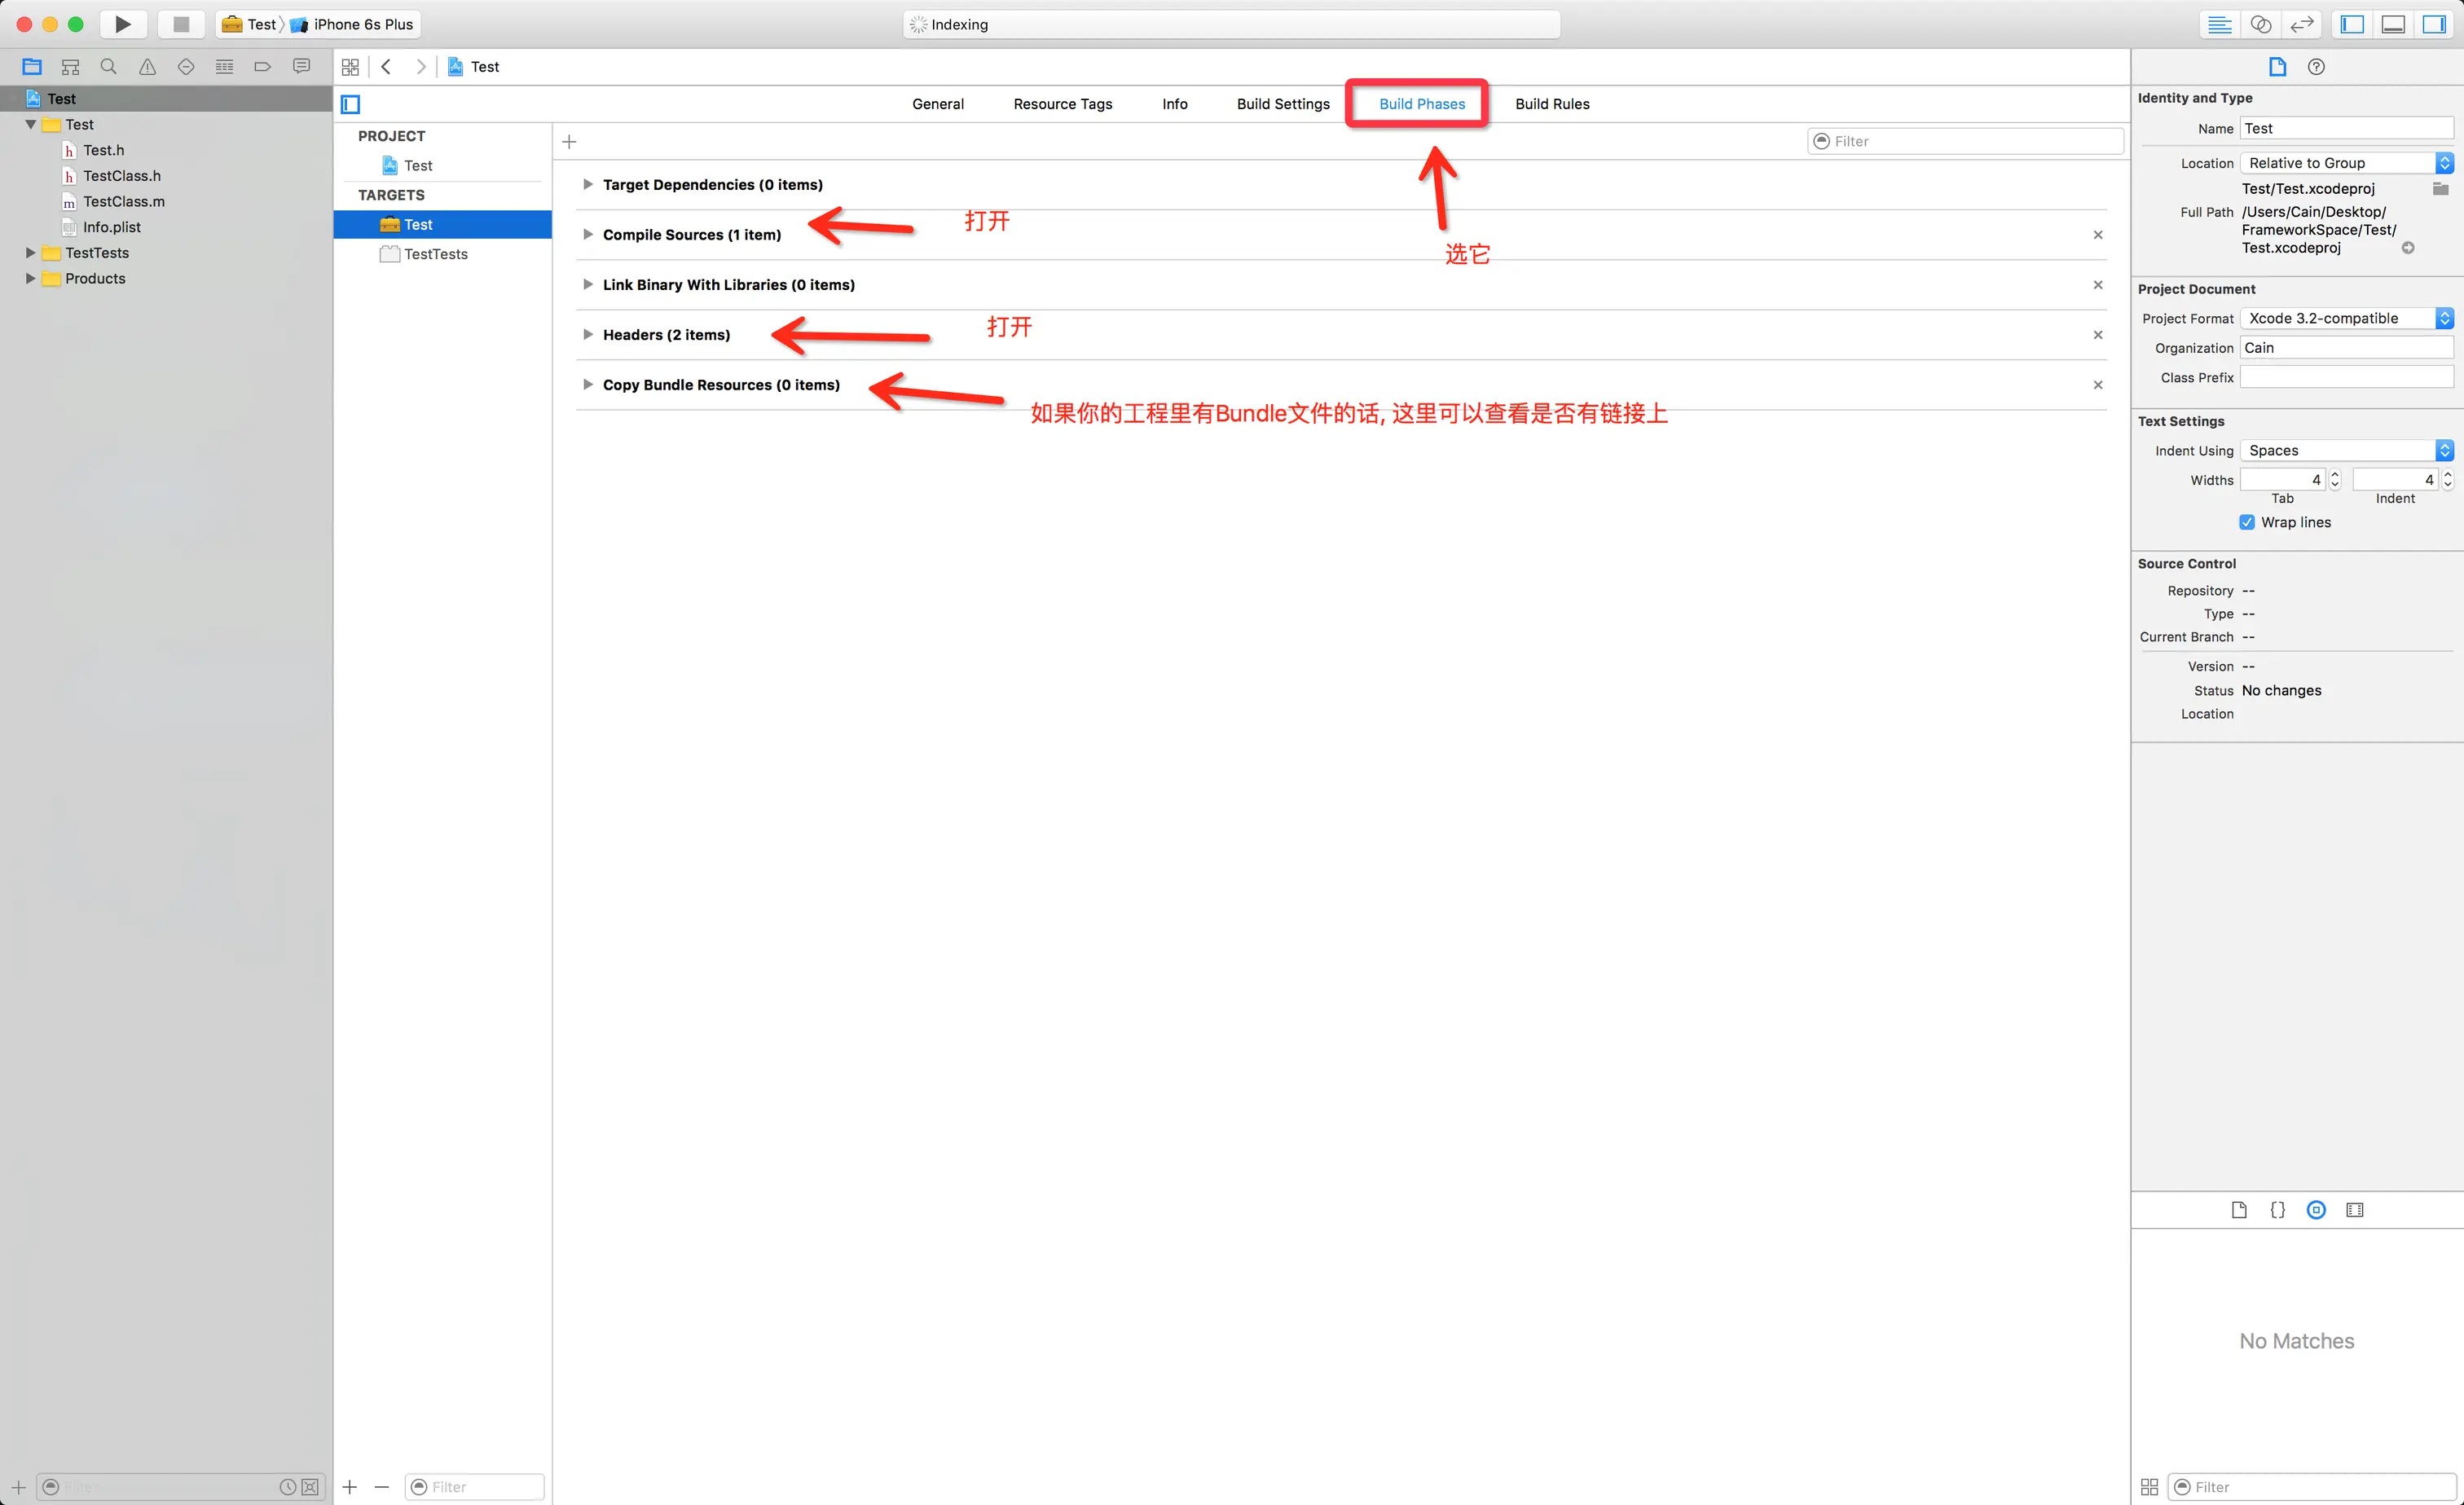Click the Stop button in toolbar

(x=181, y=24)
